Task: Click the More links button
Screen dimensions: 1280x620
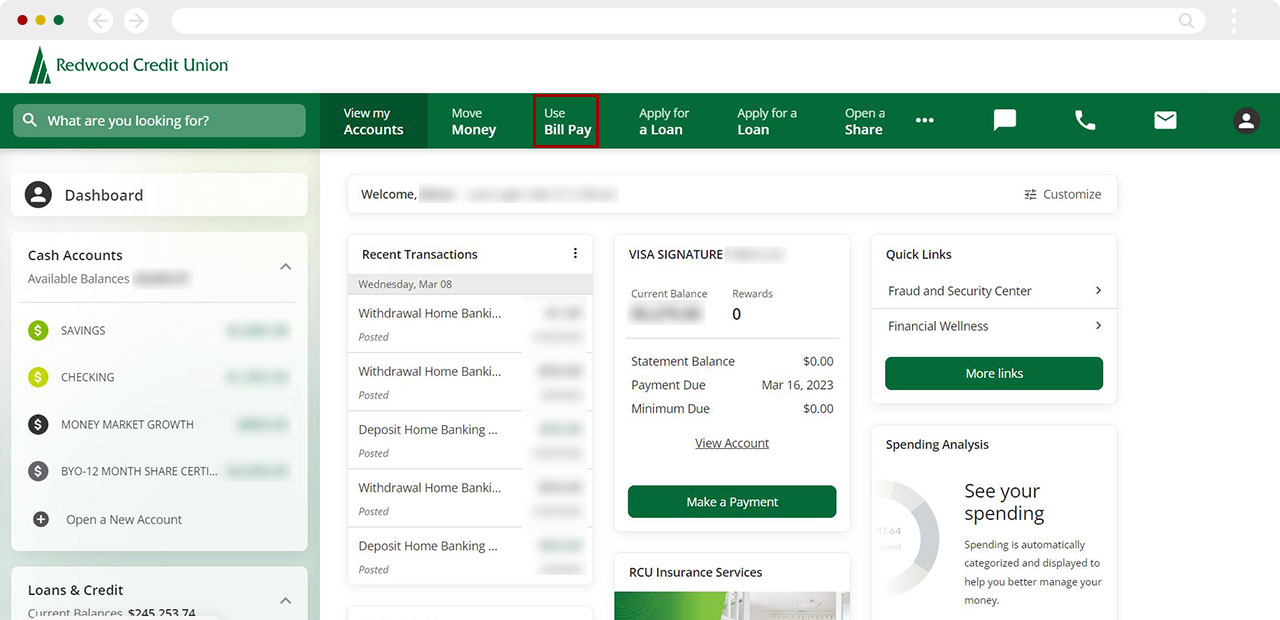Action: [994, 373]
